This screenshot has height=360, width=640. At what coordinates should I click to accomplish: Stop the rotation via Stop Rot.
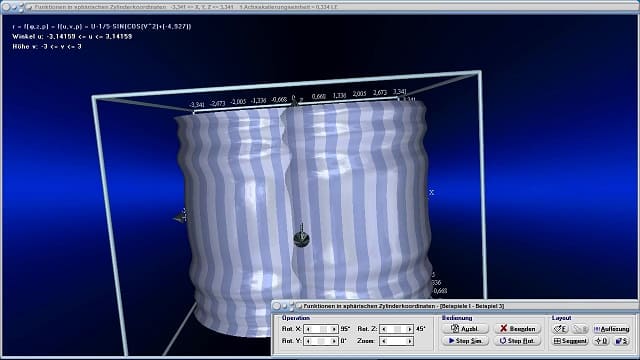(x=517, y=340)
